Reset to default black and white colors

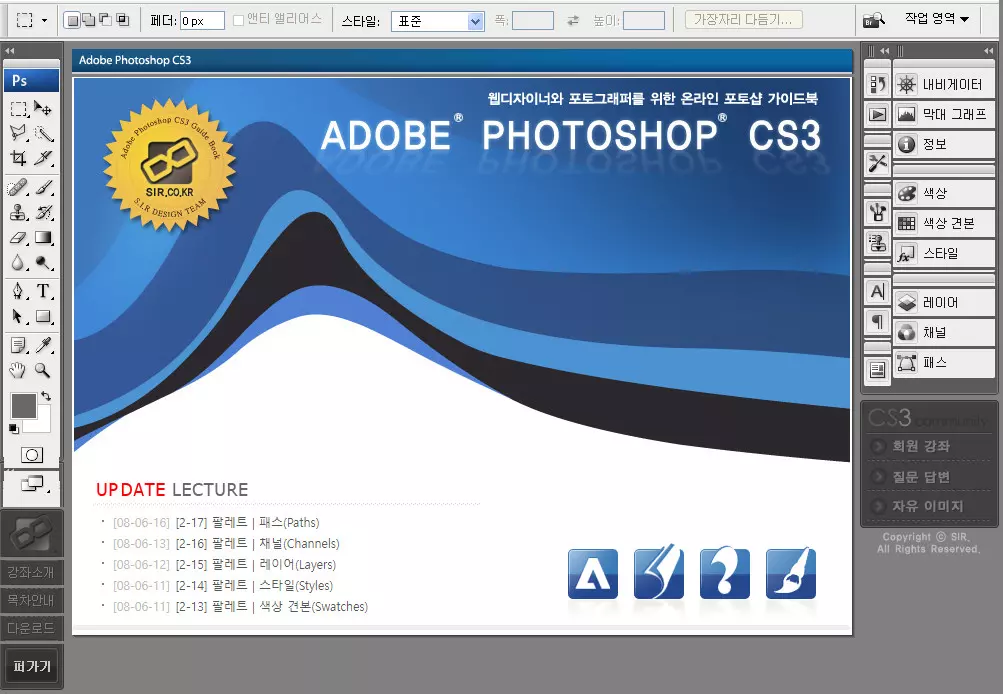(x=14, y=429)
